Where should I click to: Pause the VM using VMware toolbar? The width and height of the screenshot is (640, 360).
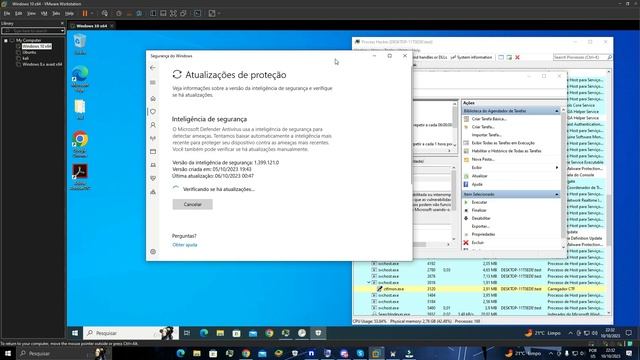click(85, 13)
